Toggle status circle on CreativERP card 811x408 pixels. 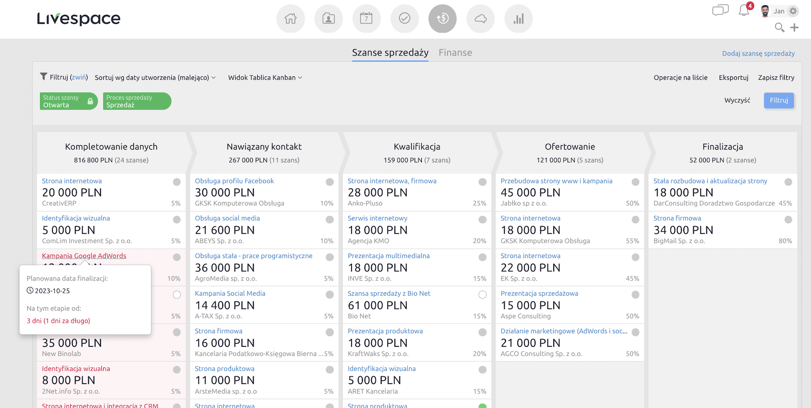[176, 182]
